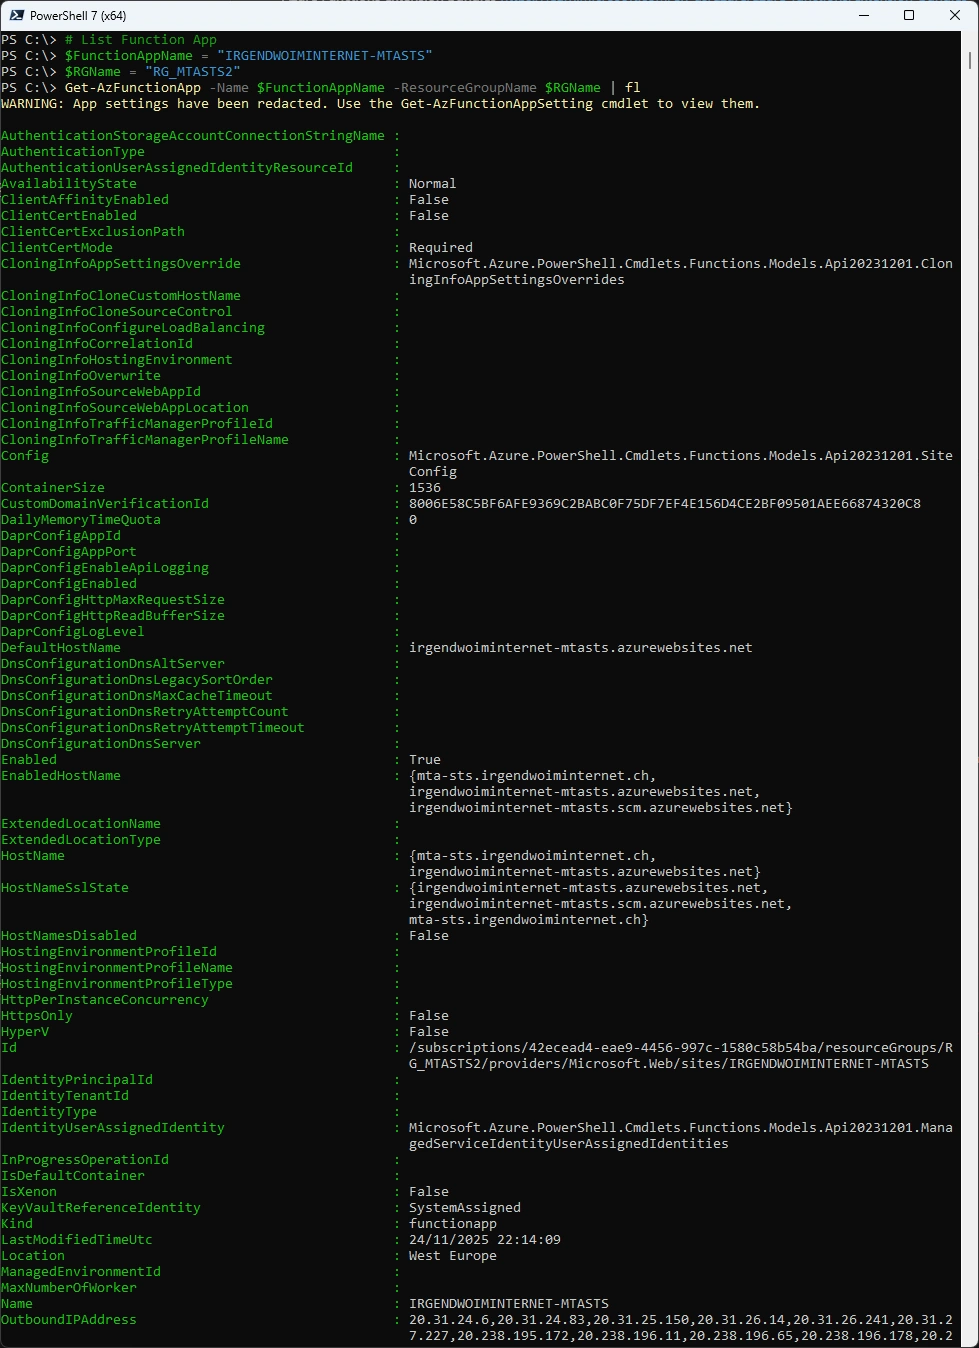The image size is (979, 1348).
Task: Click the irgendwoiminternet-mtasts.azurewebsites.net DefaultHostName value
Action: 580,648
